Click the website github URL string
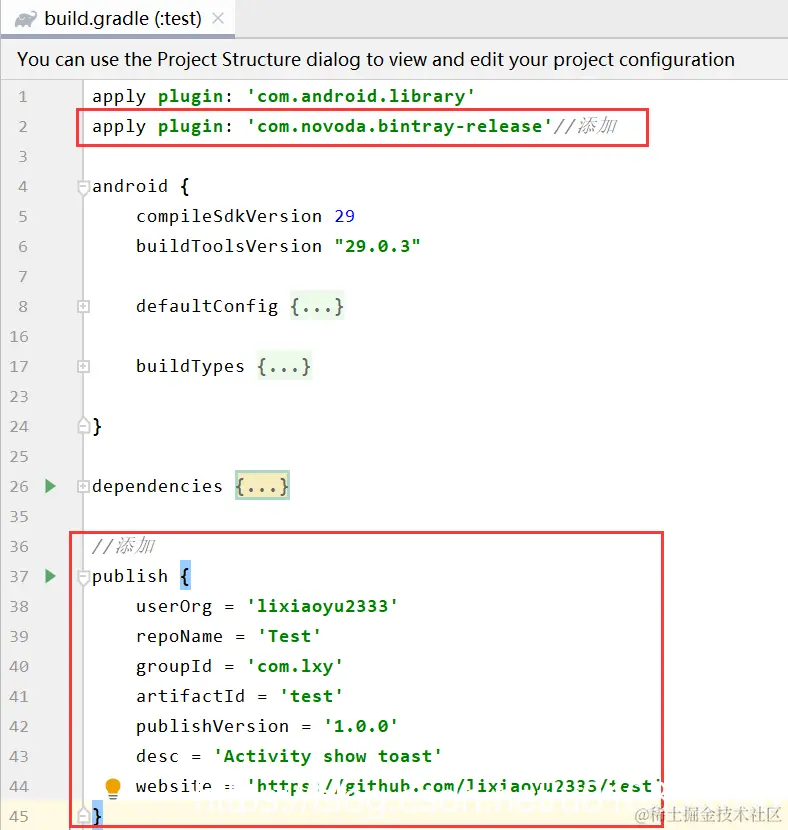 click(x=455, y=786)
